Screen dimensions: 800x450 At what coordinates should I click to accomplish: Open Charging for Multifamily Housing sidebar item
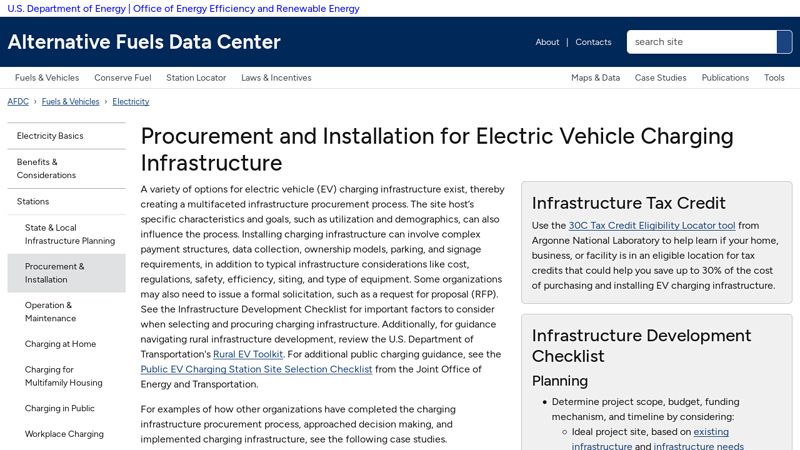(x=66, y=376)
